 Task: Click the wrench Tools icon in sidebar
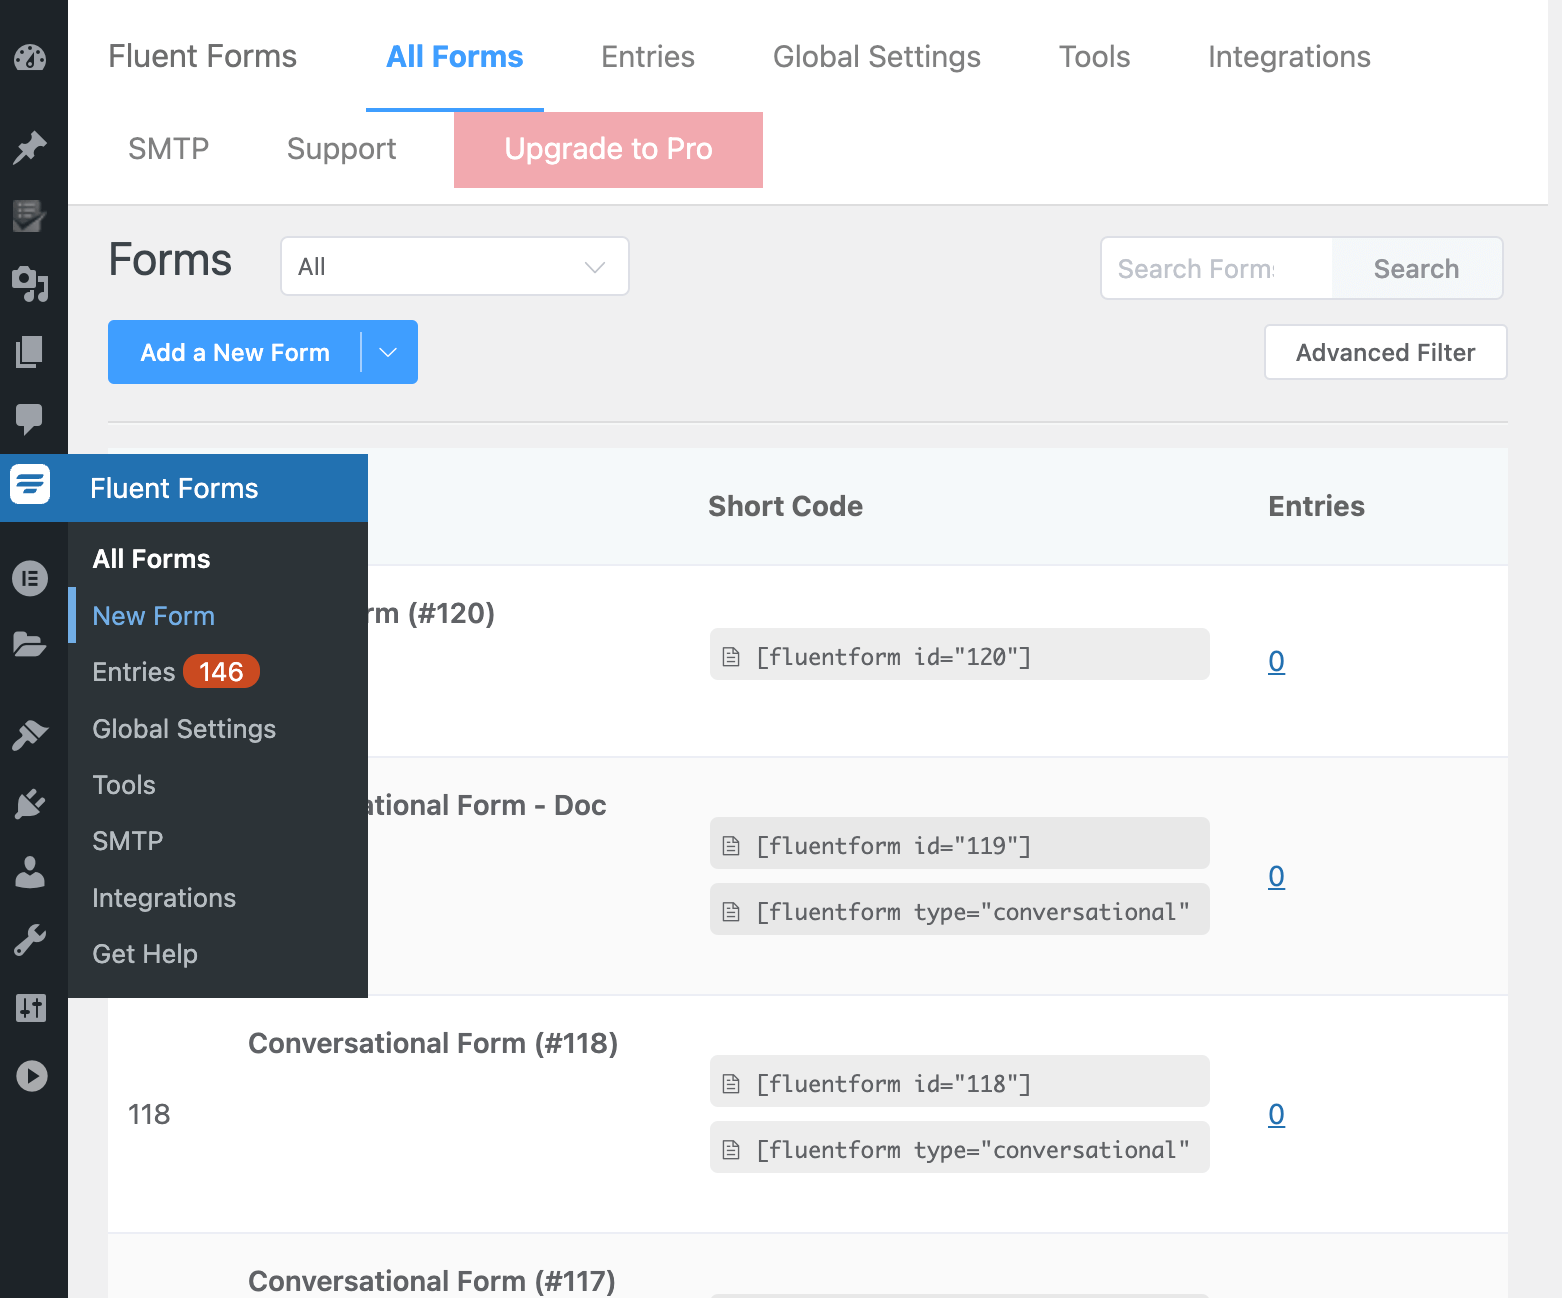click(32, 939)
